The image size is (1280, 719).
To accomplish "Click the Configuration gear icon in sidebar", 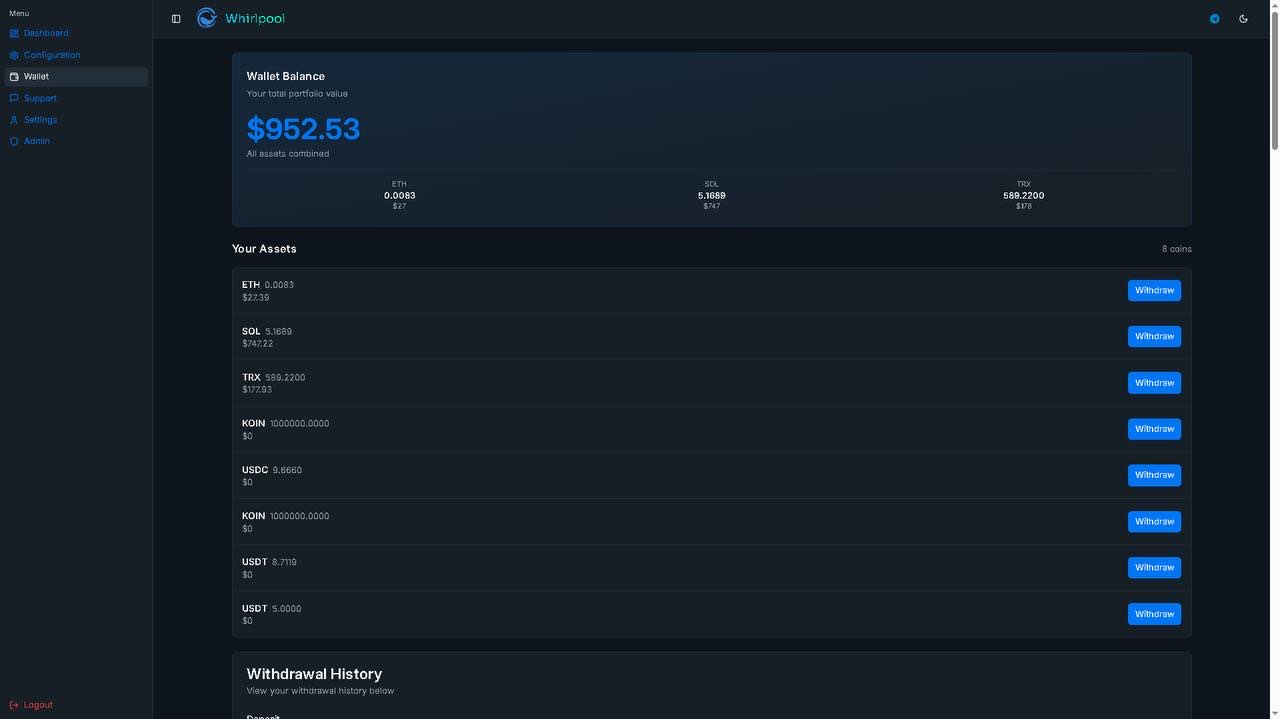I will point(14,56).
